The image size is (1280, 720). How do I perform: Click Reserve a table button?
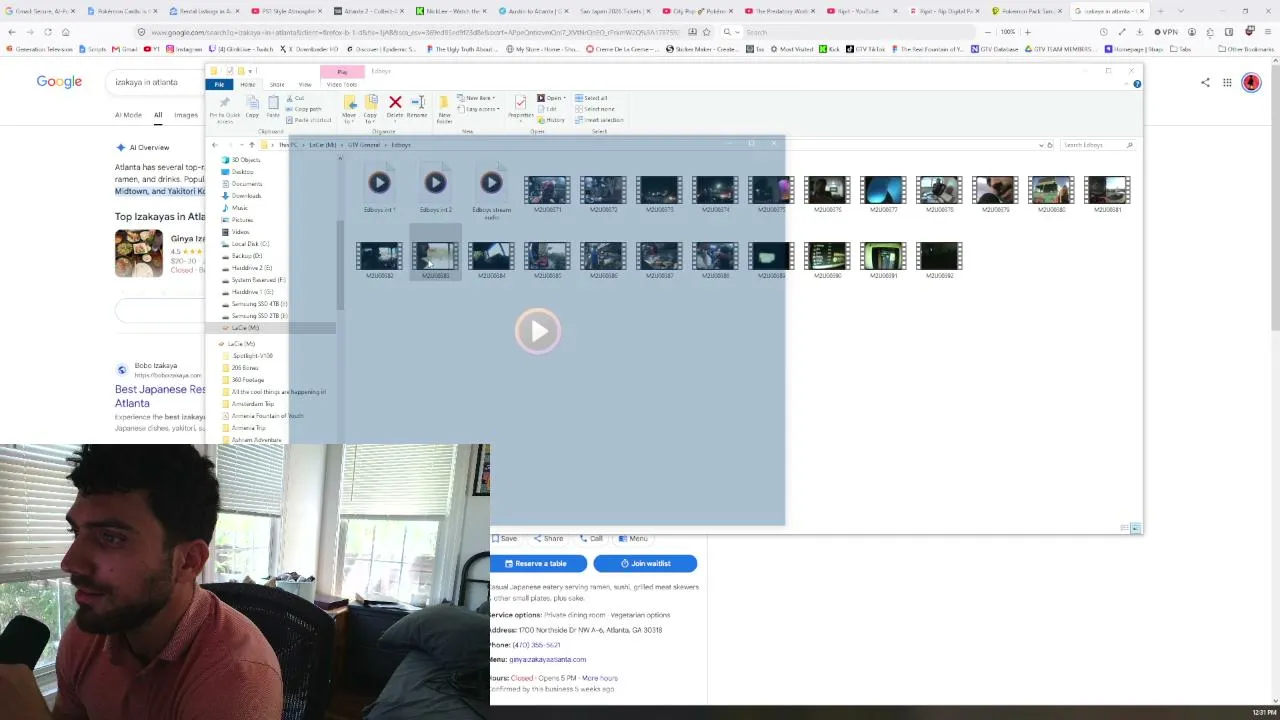538,564
